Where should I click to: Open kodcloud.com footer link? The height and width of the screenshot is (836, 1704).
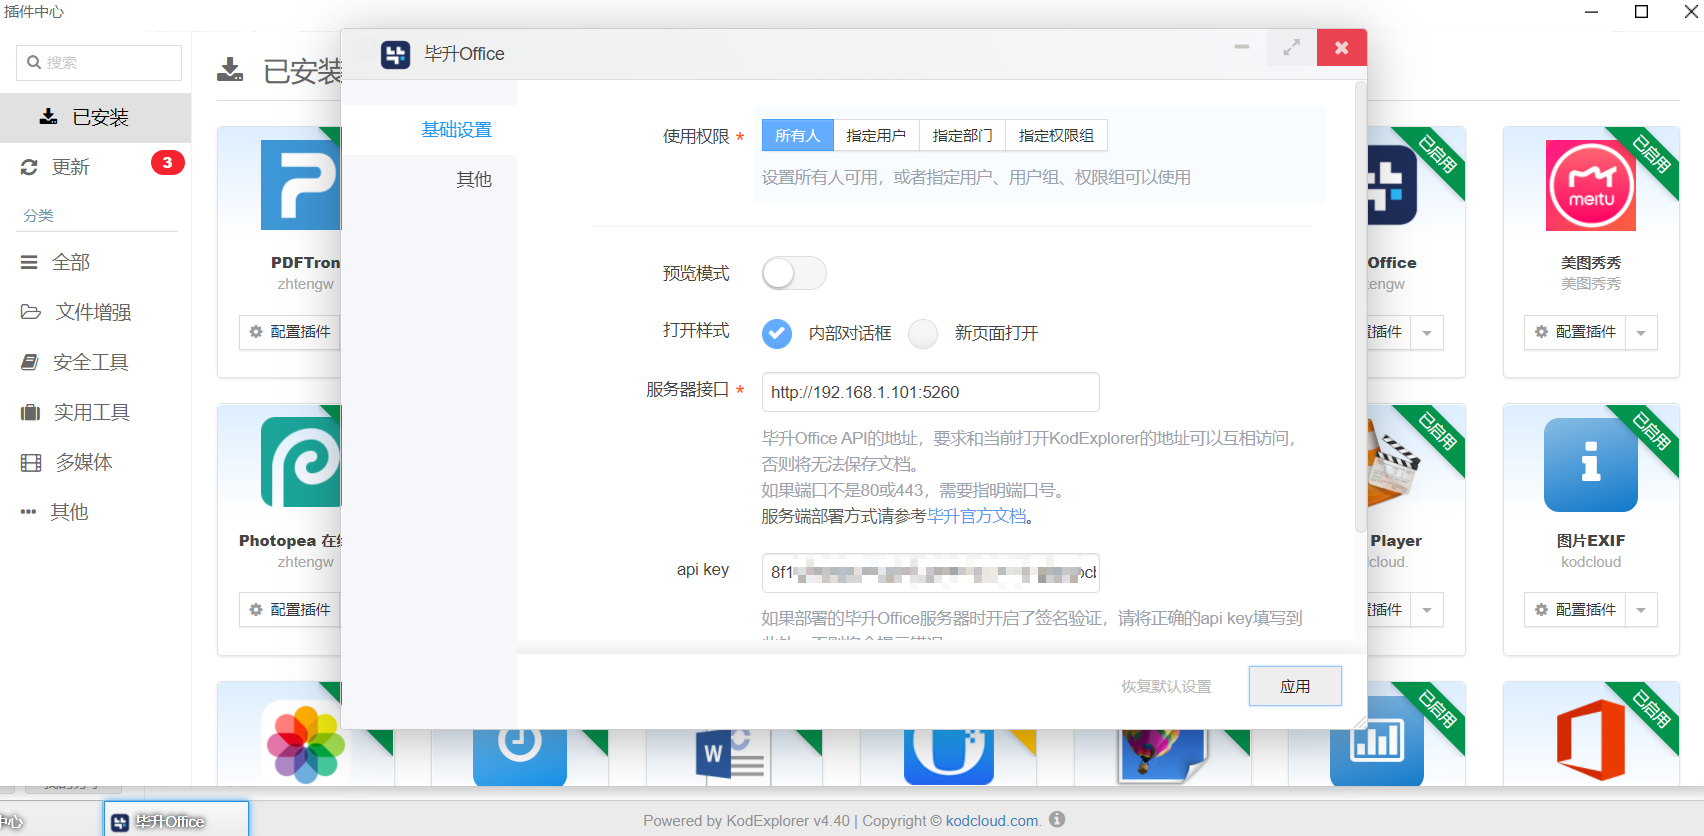[x=992, y=821]
